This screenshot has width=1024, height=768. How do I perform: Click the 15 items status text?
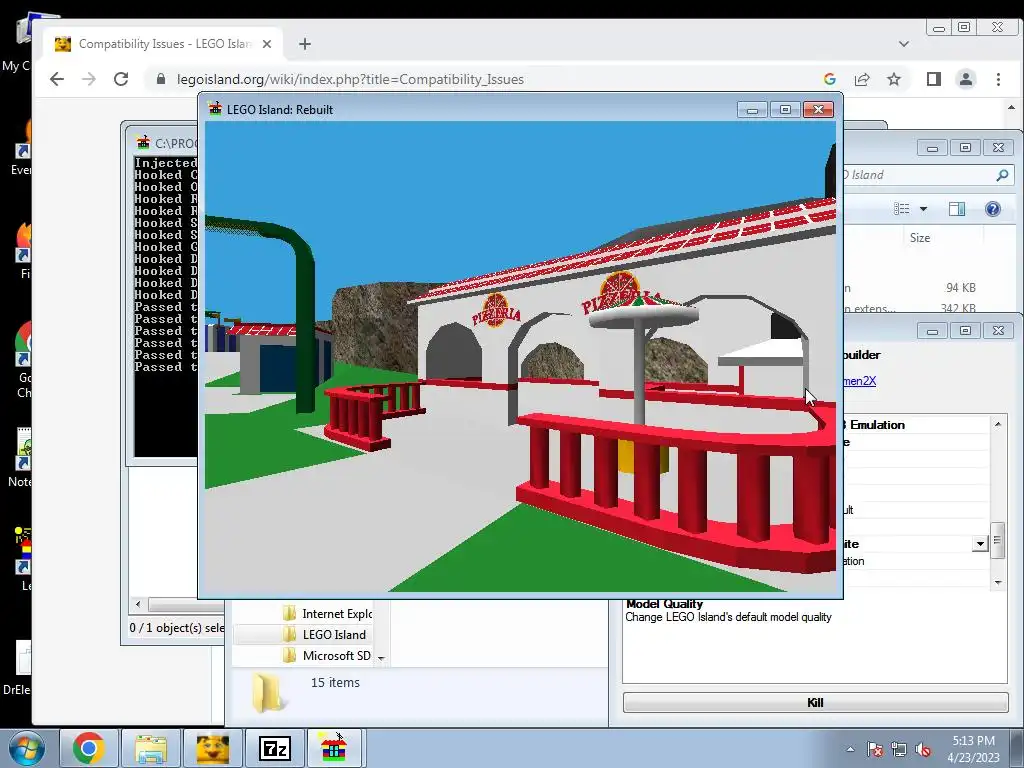pyautogui.click(x=335, y=682)
